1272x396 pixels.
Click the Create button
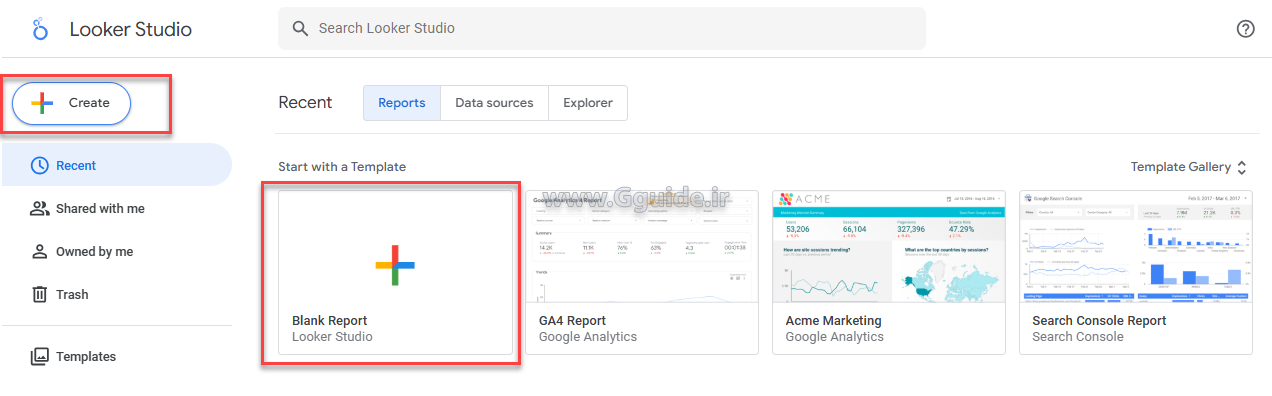click(72, 103)
